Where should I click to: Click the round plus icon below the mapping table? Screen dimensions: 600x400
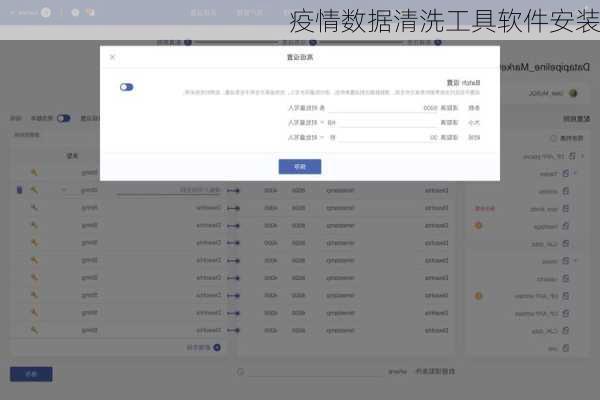(x=217, y=347)
